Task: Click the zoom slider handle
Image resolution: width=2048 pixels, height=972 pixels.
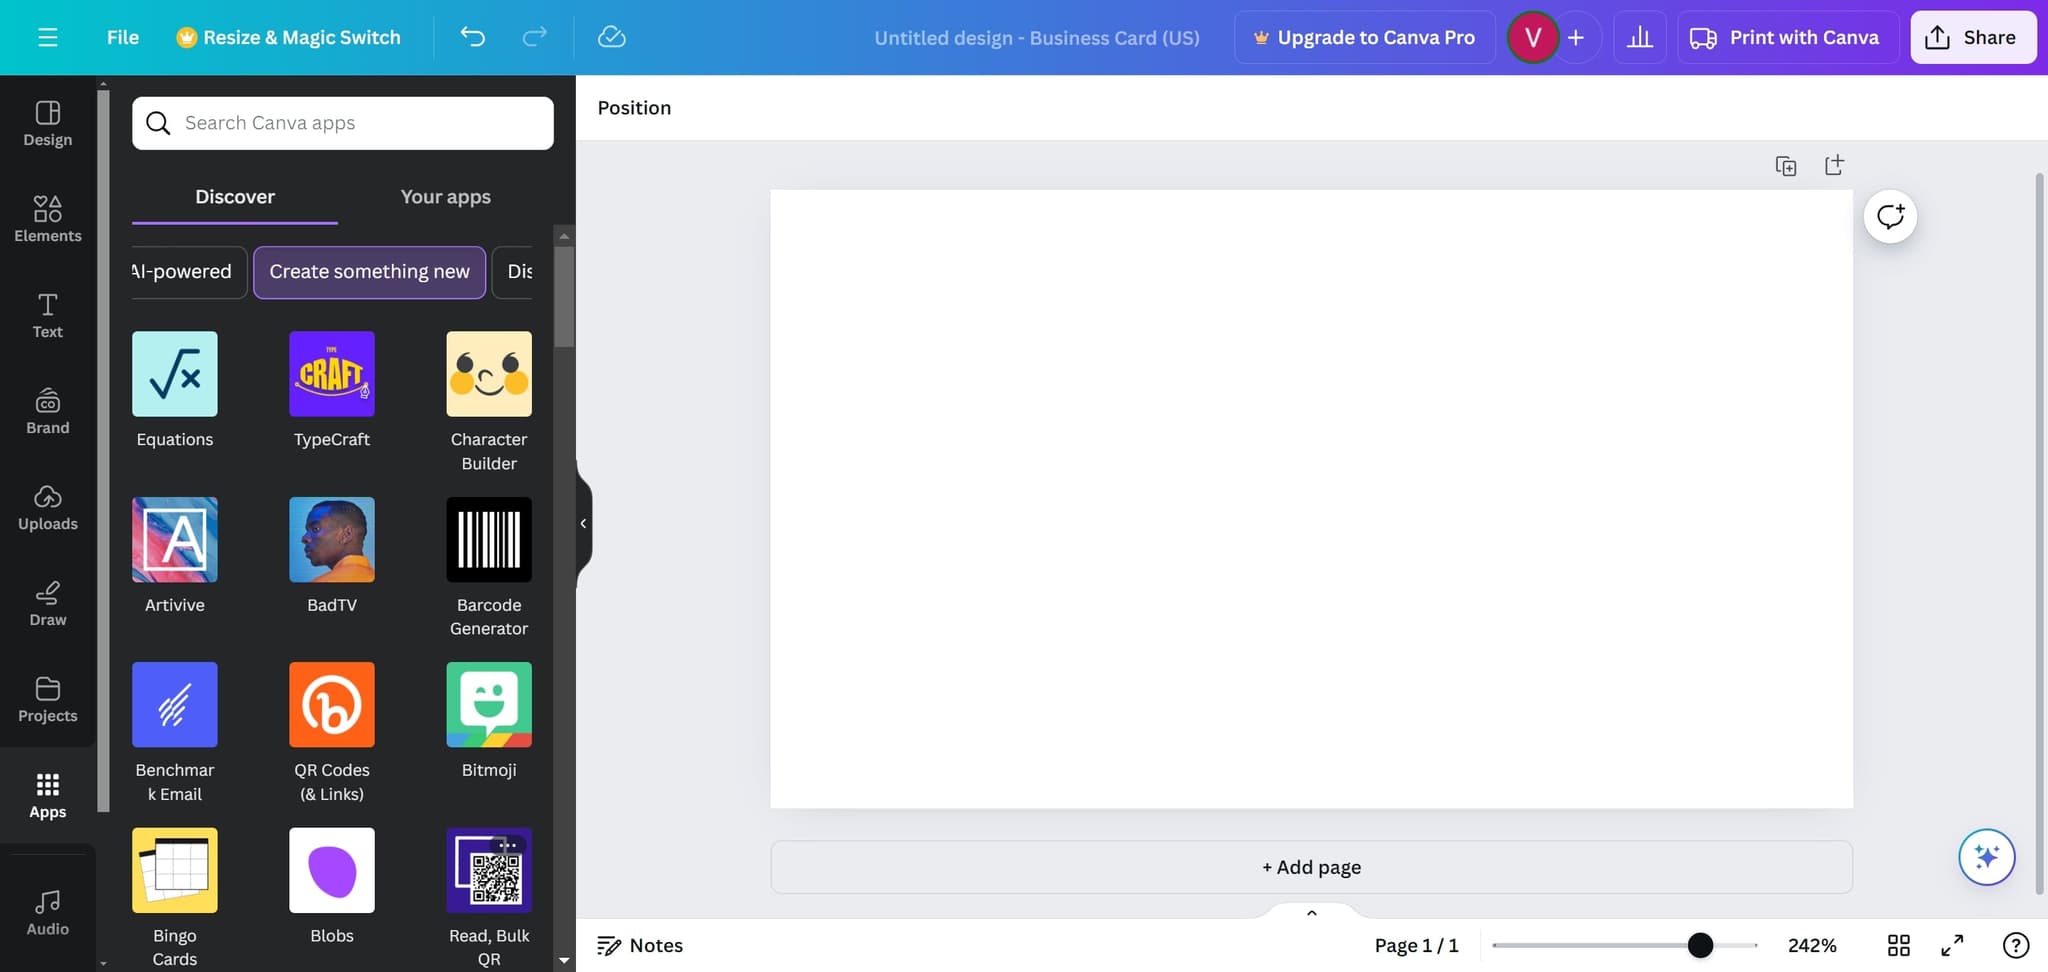Action: click(x=1700, y=945)
